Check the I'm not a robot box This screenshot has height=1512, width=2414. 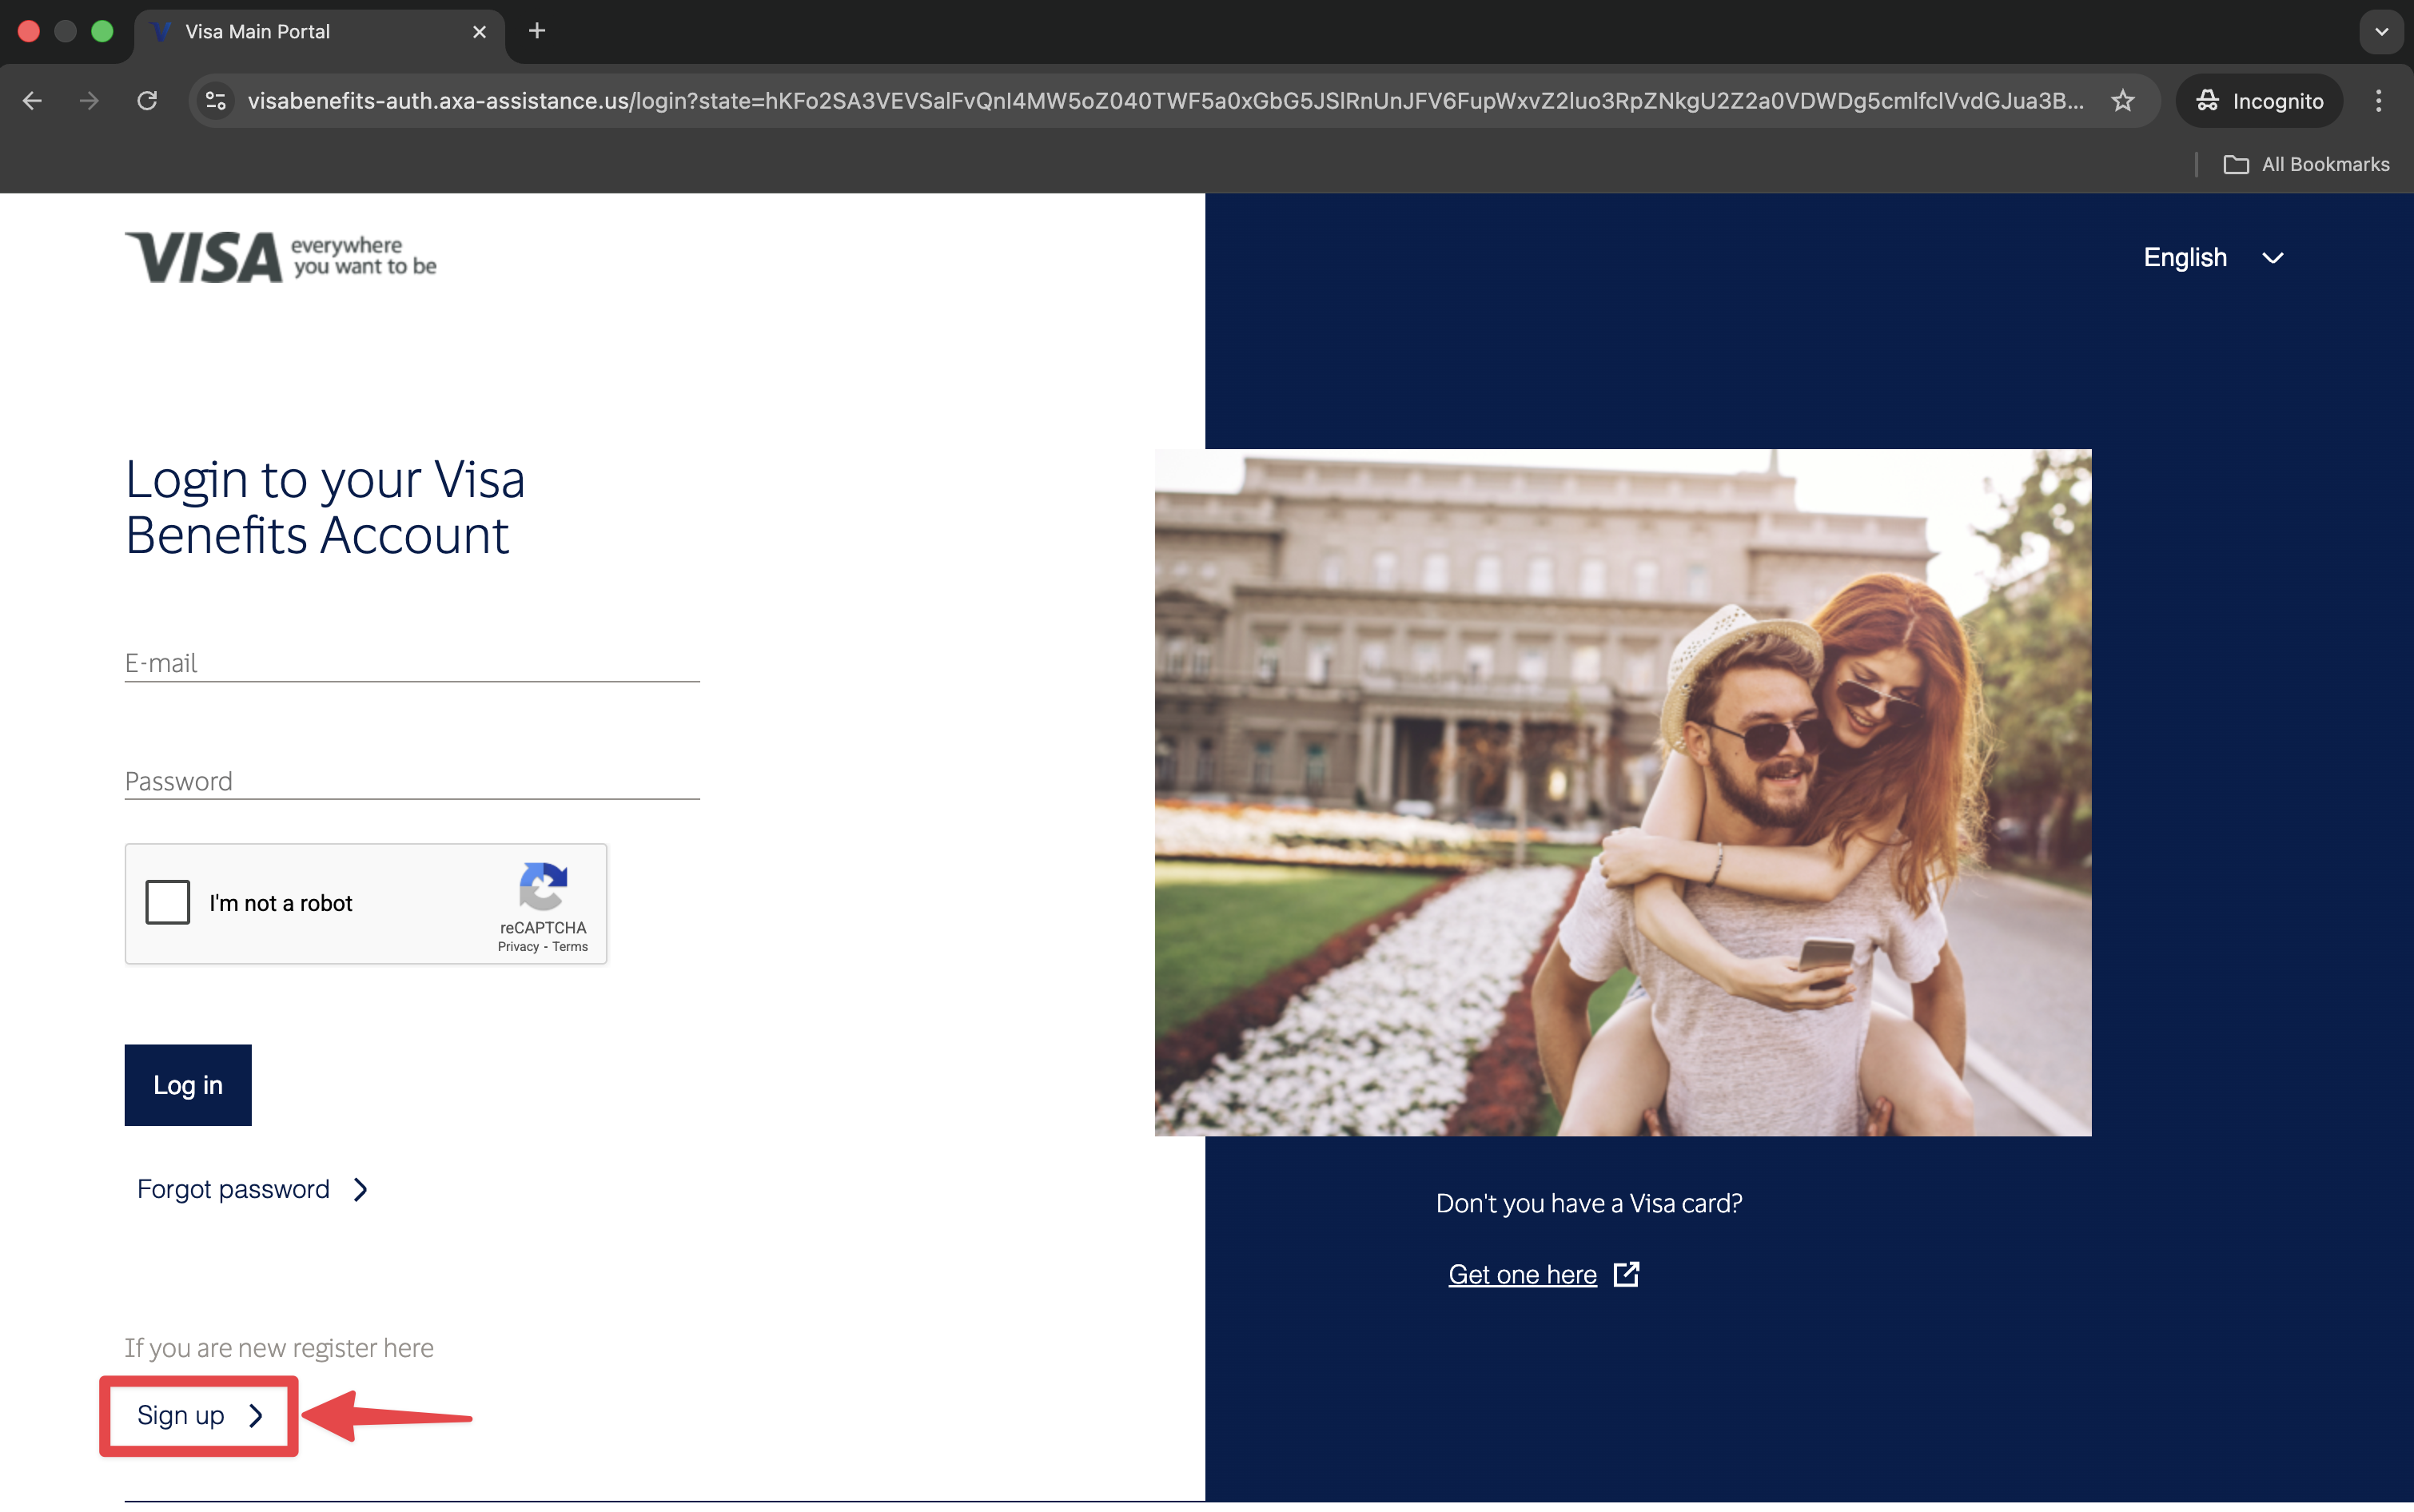pos(168,902)
